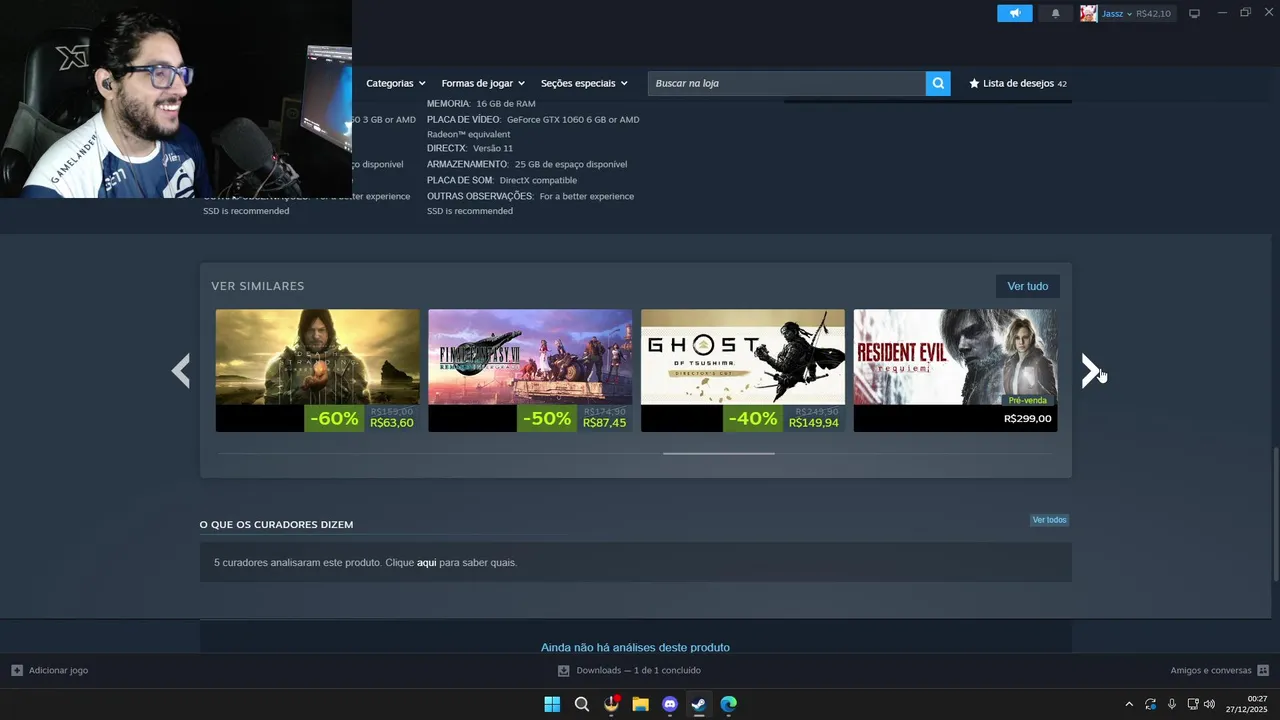Open the Categorias dropdown menu
This screenshot has height=720, width=1280.
tap(395, 83)
